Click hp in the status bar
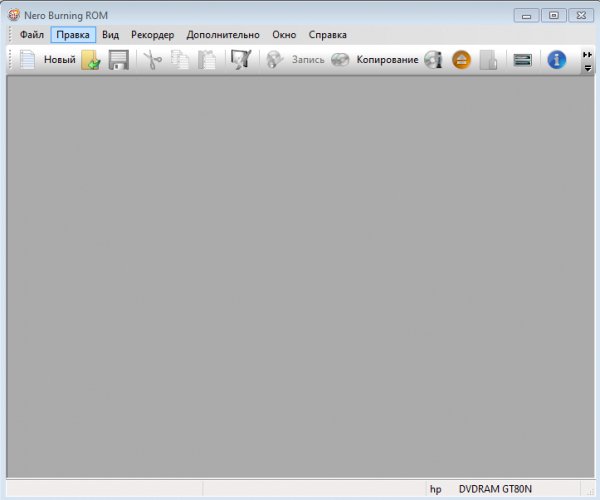Screen dimensions: 600x500 [435, 489]
